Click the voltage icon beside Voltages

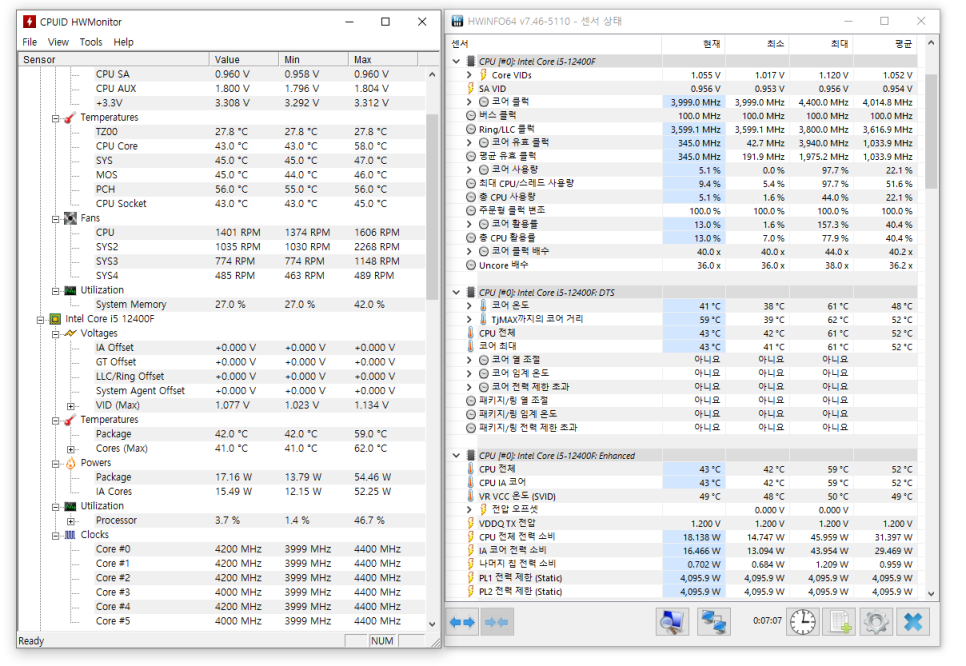coord(70,333)
